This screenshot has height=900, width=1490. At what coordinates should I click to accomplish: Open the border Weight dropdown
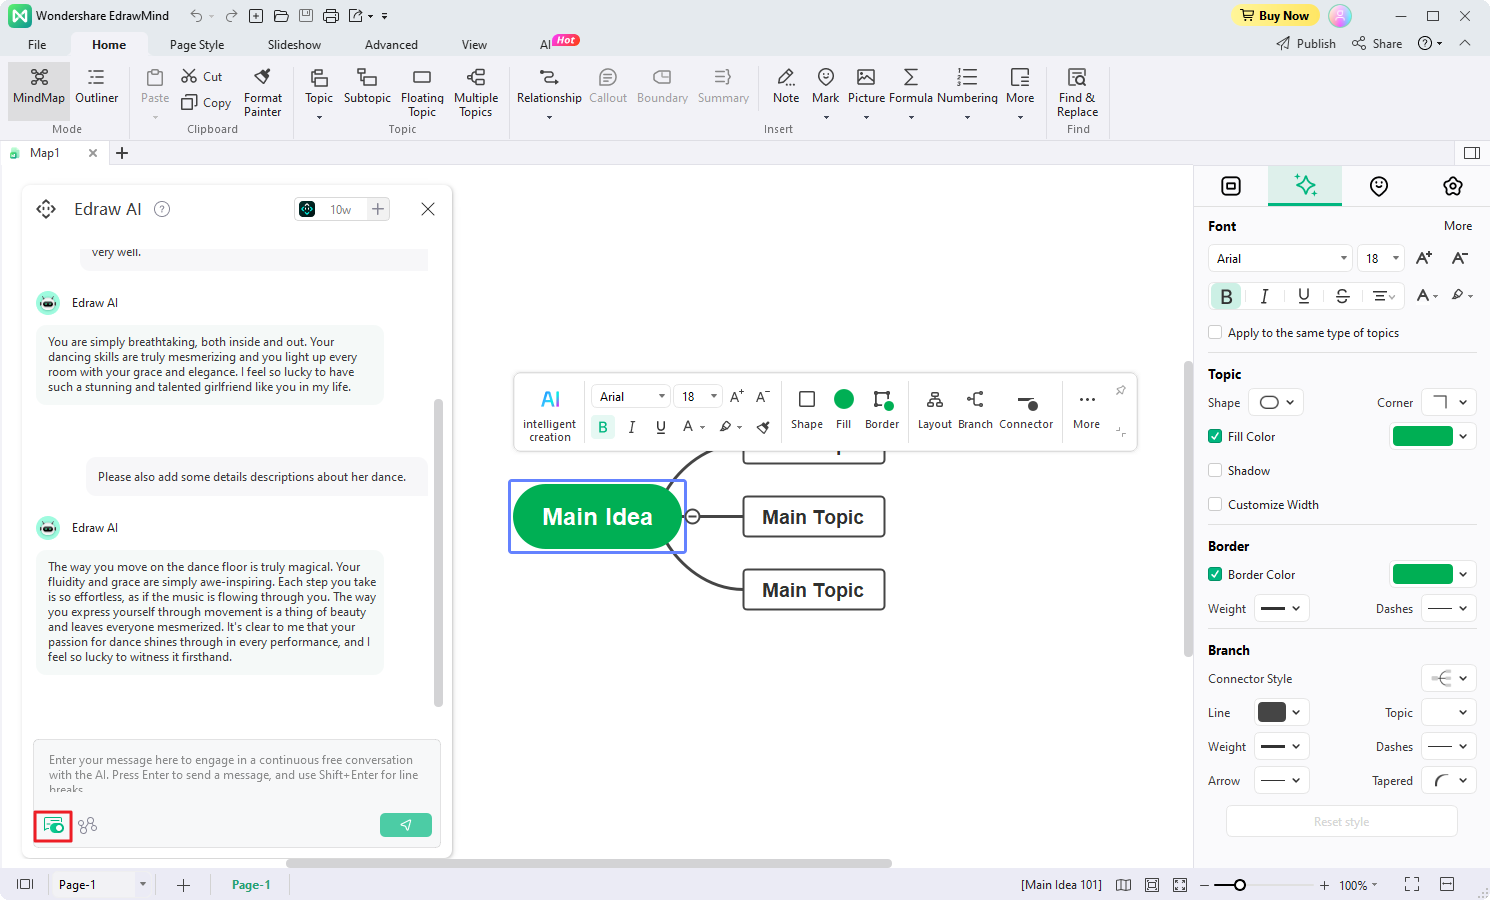[x=1281, y=609]
